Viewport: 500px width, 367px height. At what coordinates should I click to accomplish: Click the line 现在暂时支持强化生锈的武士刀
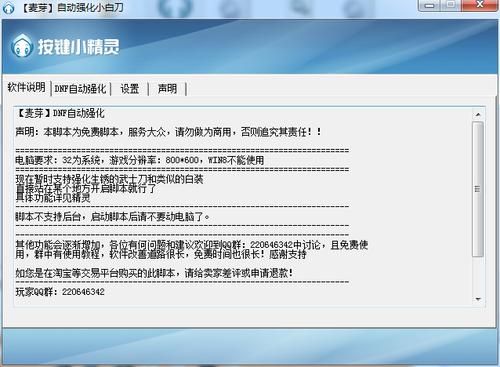click(109, 179)
